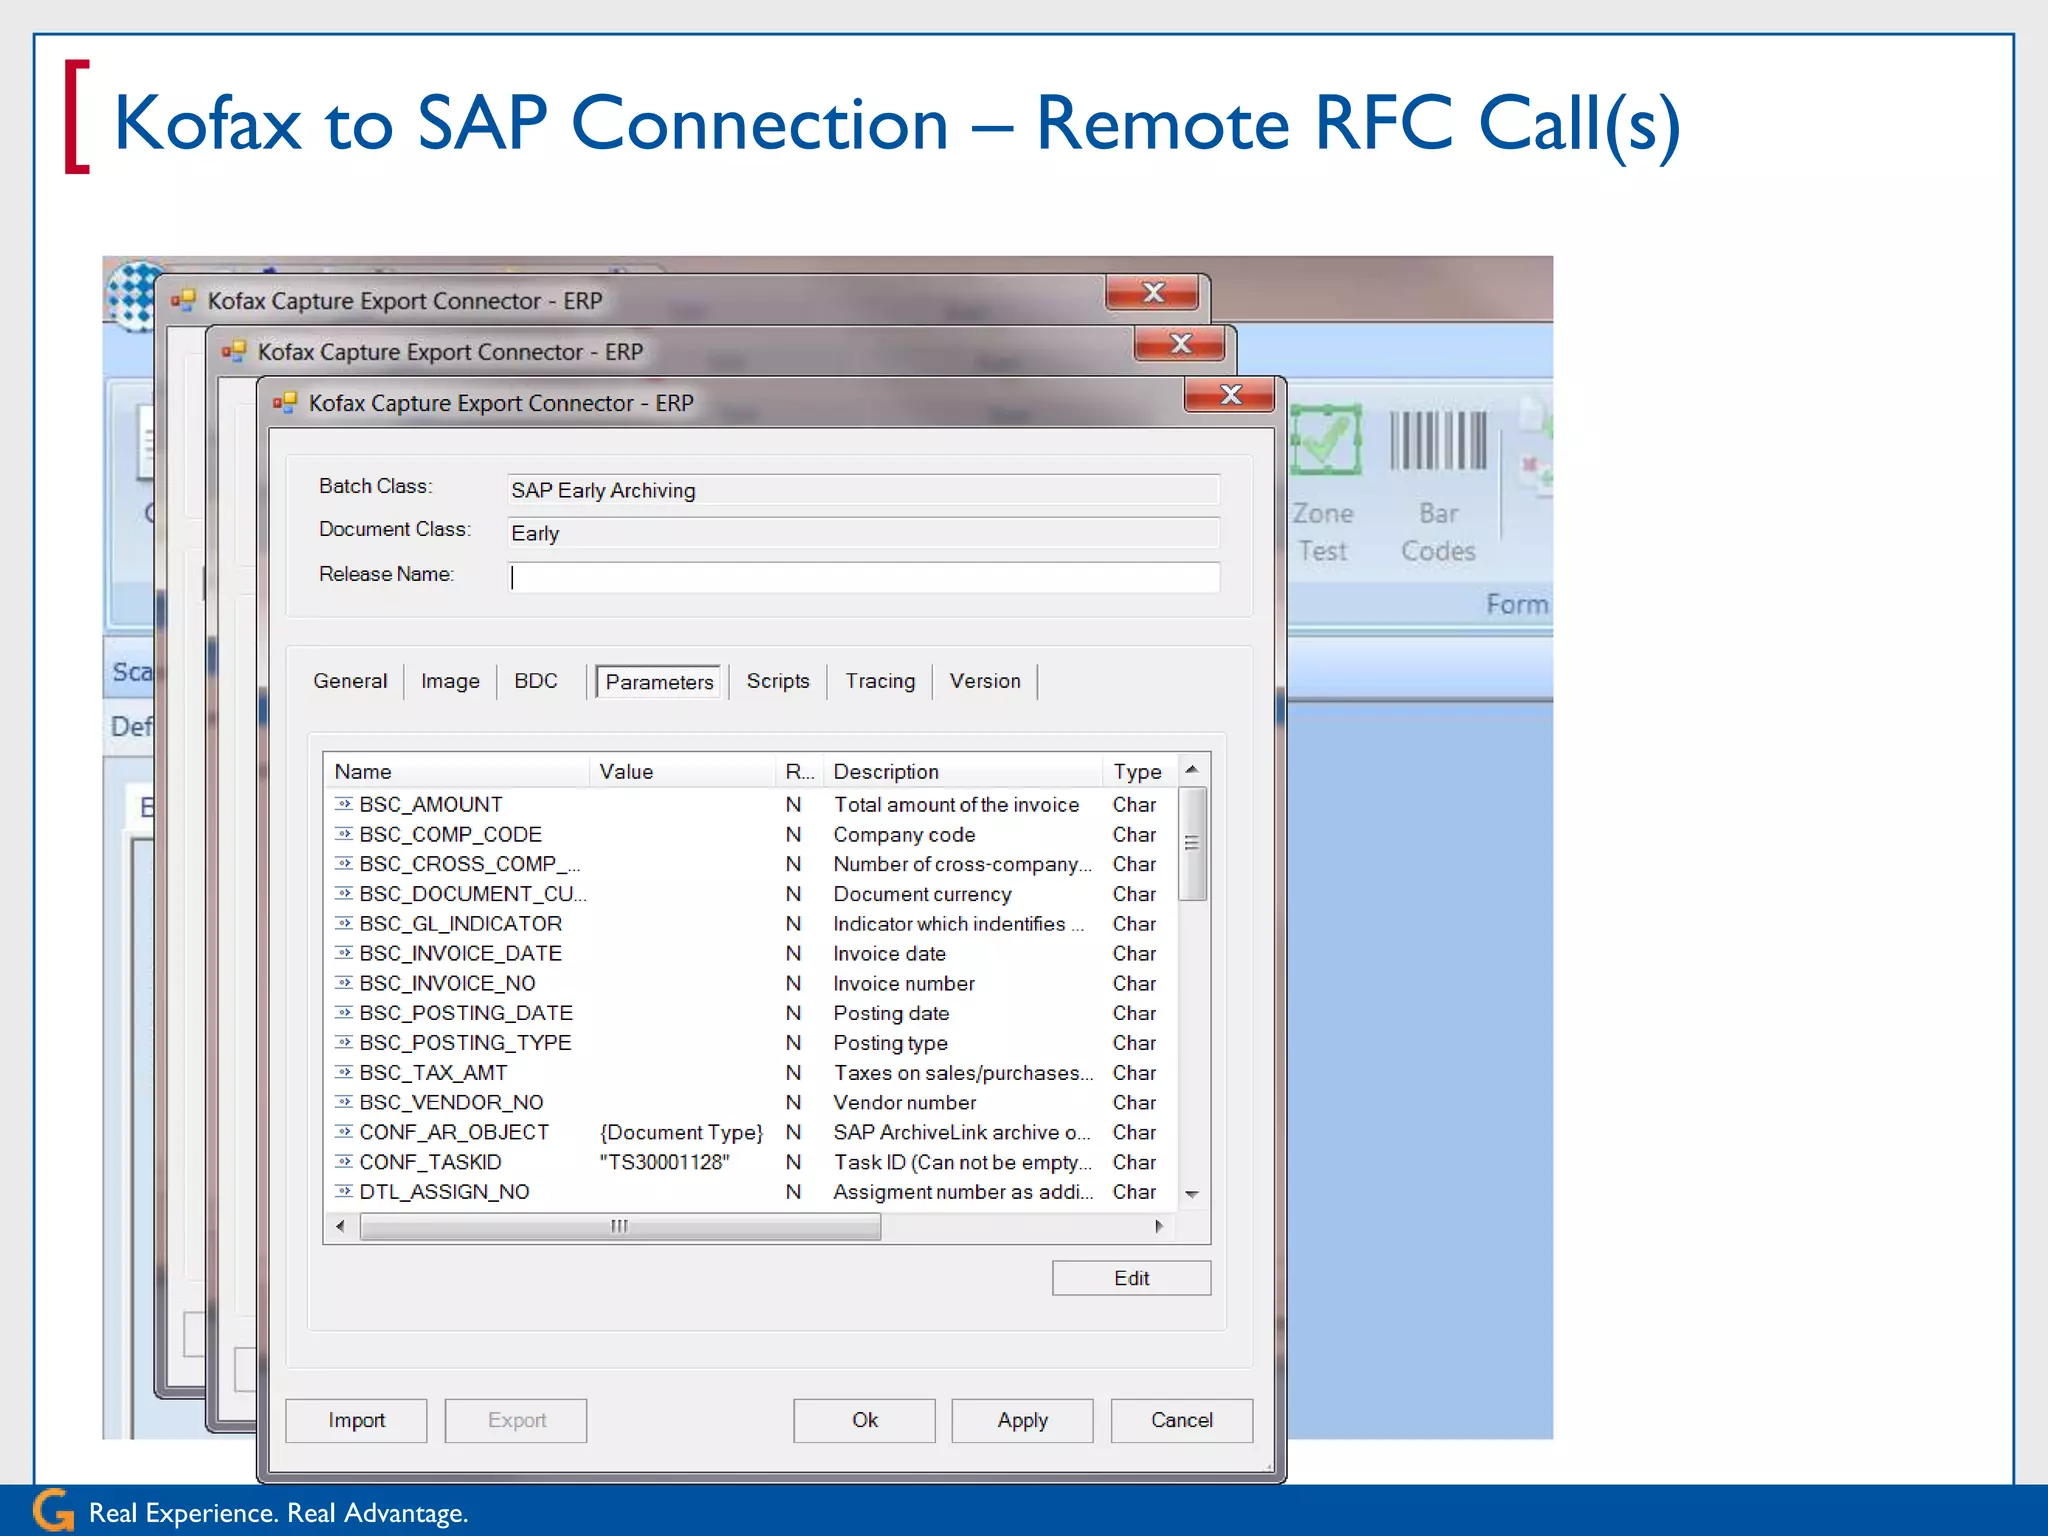Click the "TS30001128" value cell

pos(665,1162)
